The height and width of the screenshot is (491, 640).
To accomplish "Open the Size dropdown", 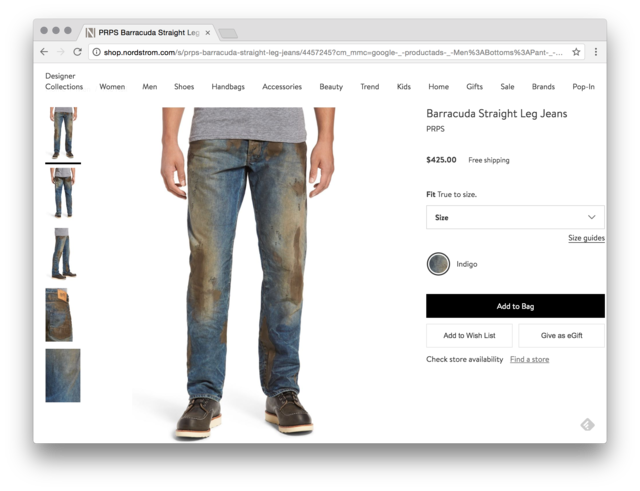I will click(x=515, y=217).
